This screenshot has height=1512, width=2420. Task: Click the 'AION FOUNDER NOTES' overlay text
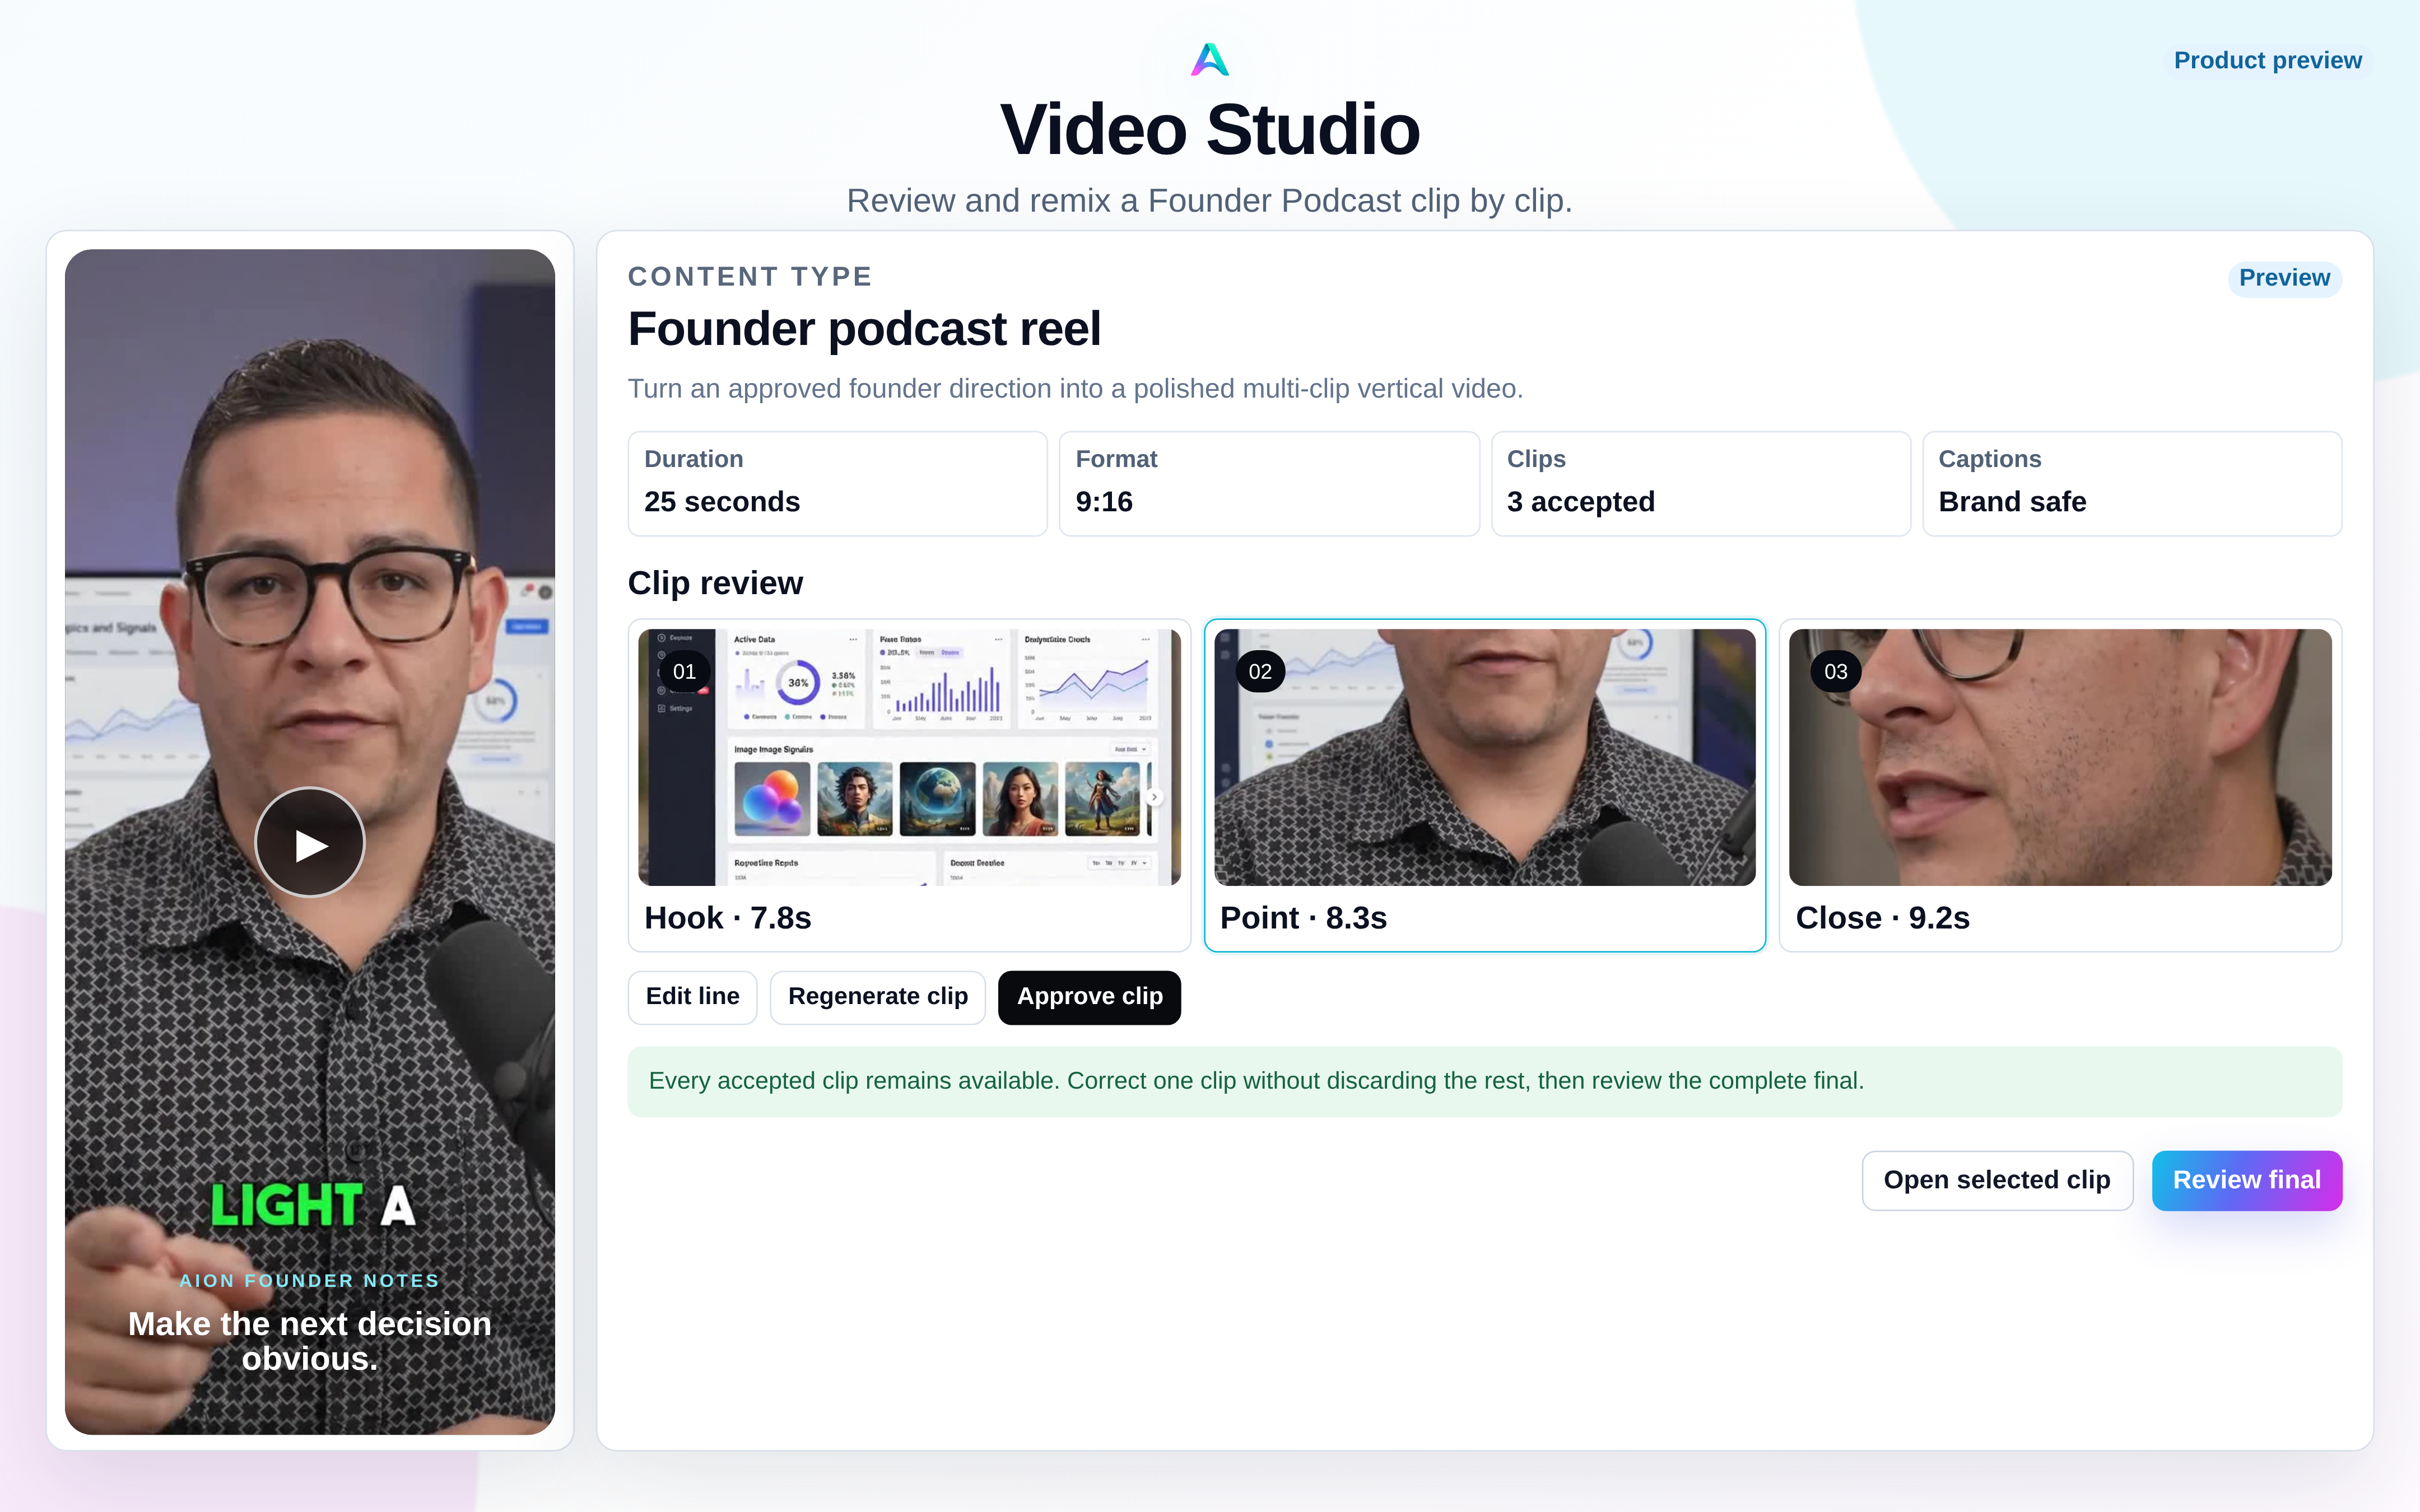coord(310,1280)
